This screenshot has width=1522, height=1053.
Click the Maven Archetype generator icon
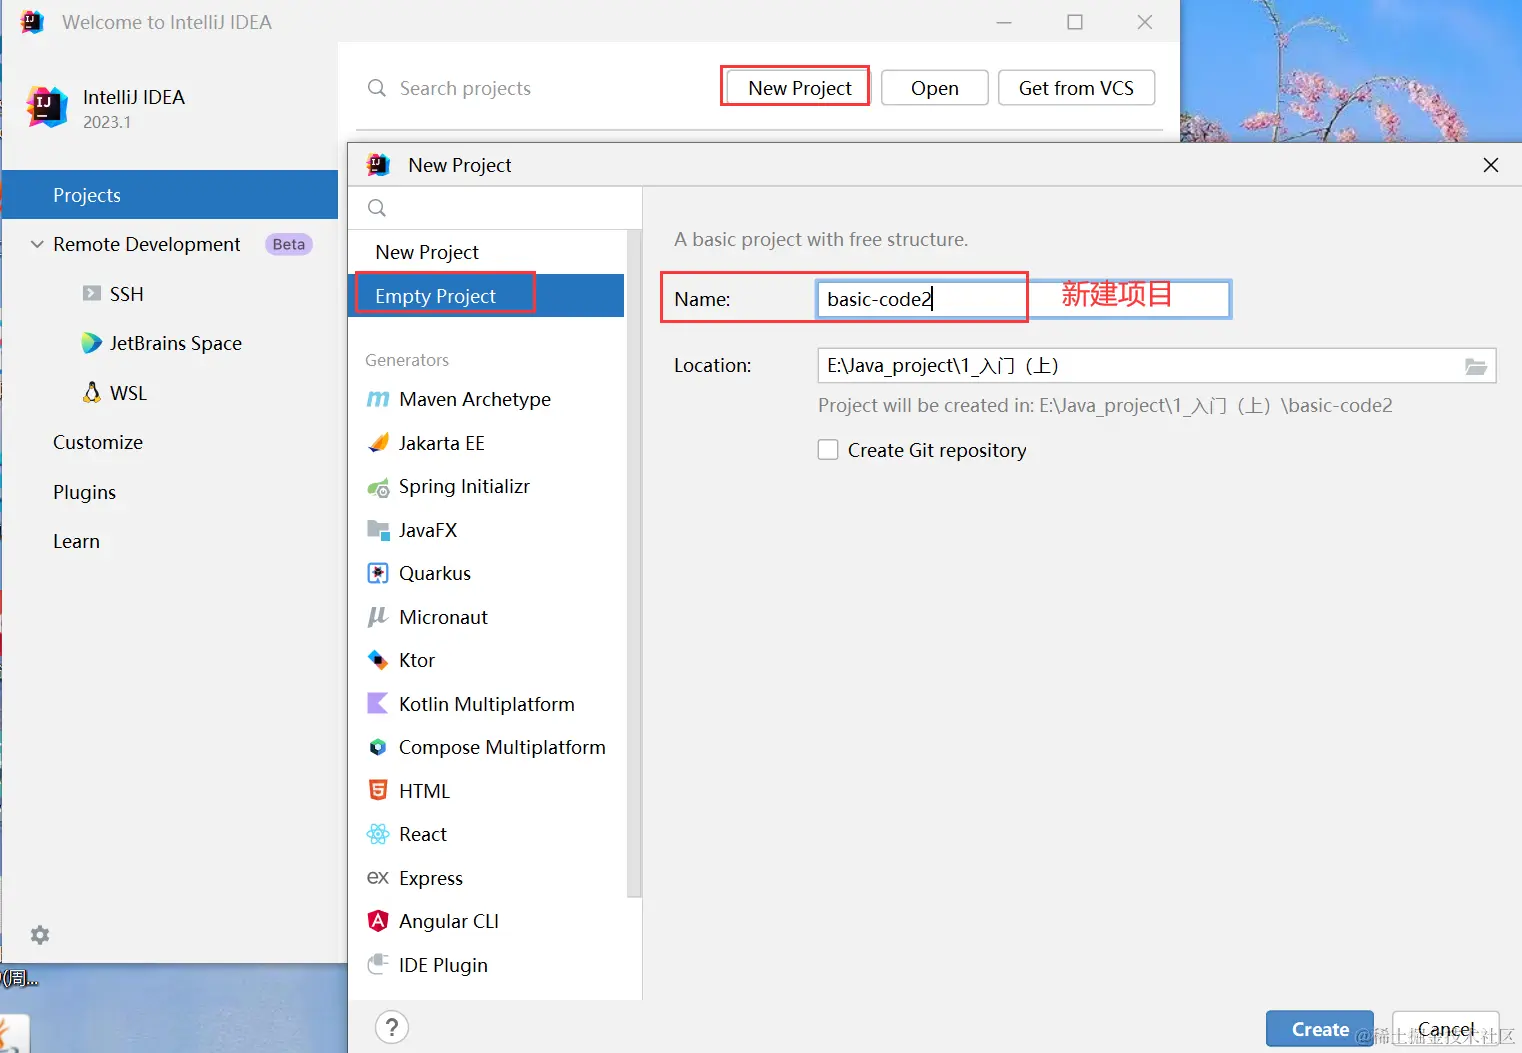pyautogui.click(x=378, y=399)
